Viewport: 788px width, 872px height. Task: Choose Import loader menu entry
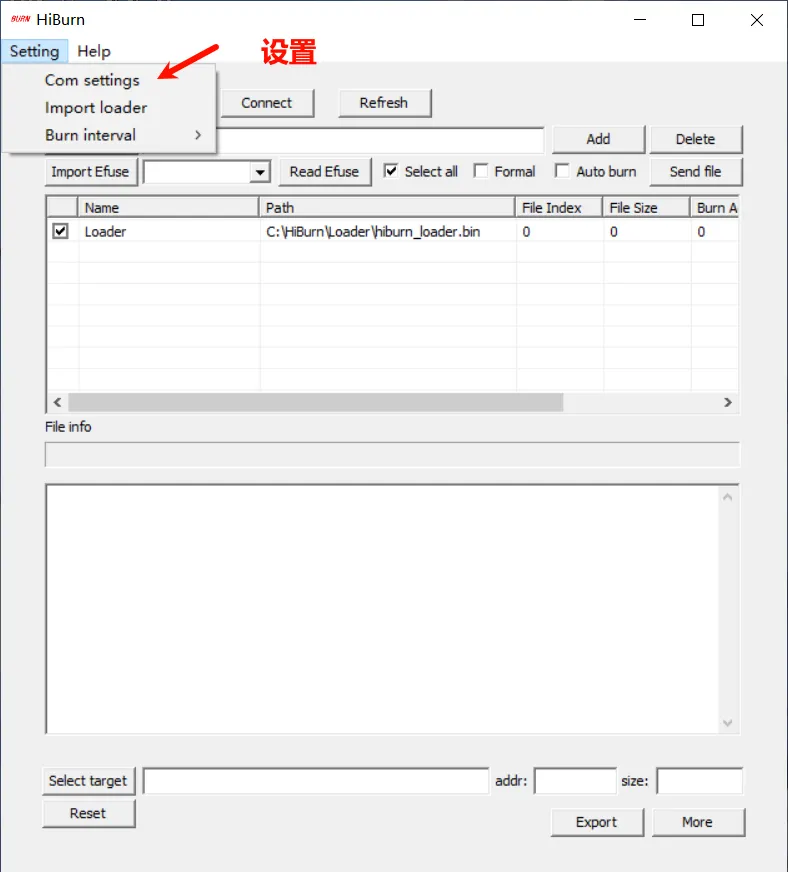[x=96, y=108]
